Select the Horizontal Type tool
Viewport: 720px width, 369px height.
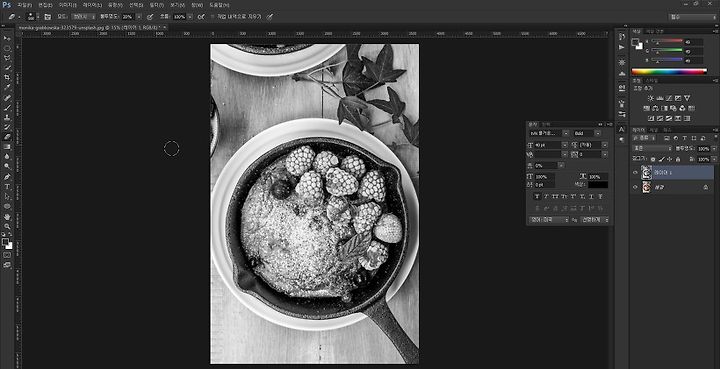pos(7,187)
